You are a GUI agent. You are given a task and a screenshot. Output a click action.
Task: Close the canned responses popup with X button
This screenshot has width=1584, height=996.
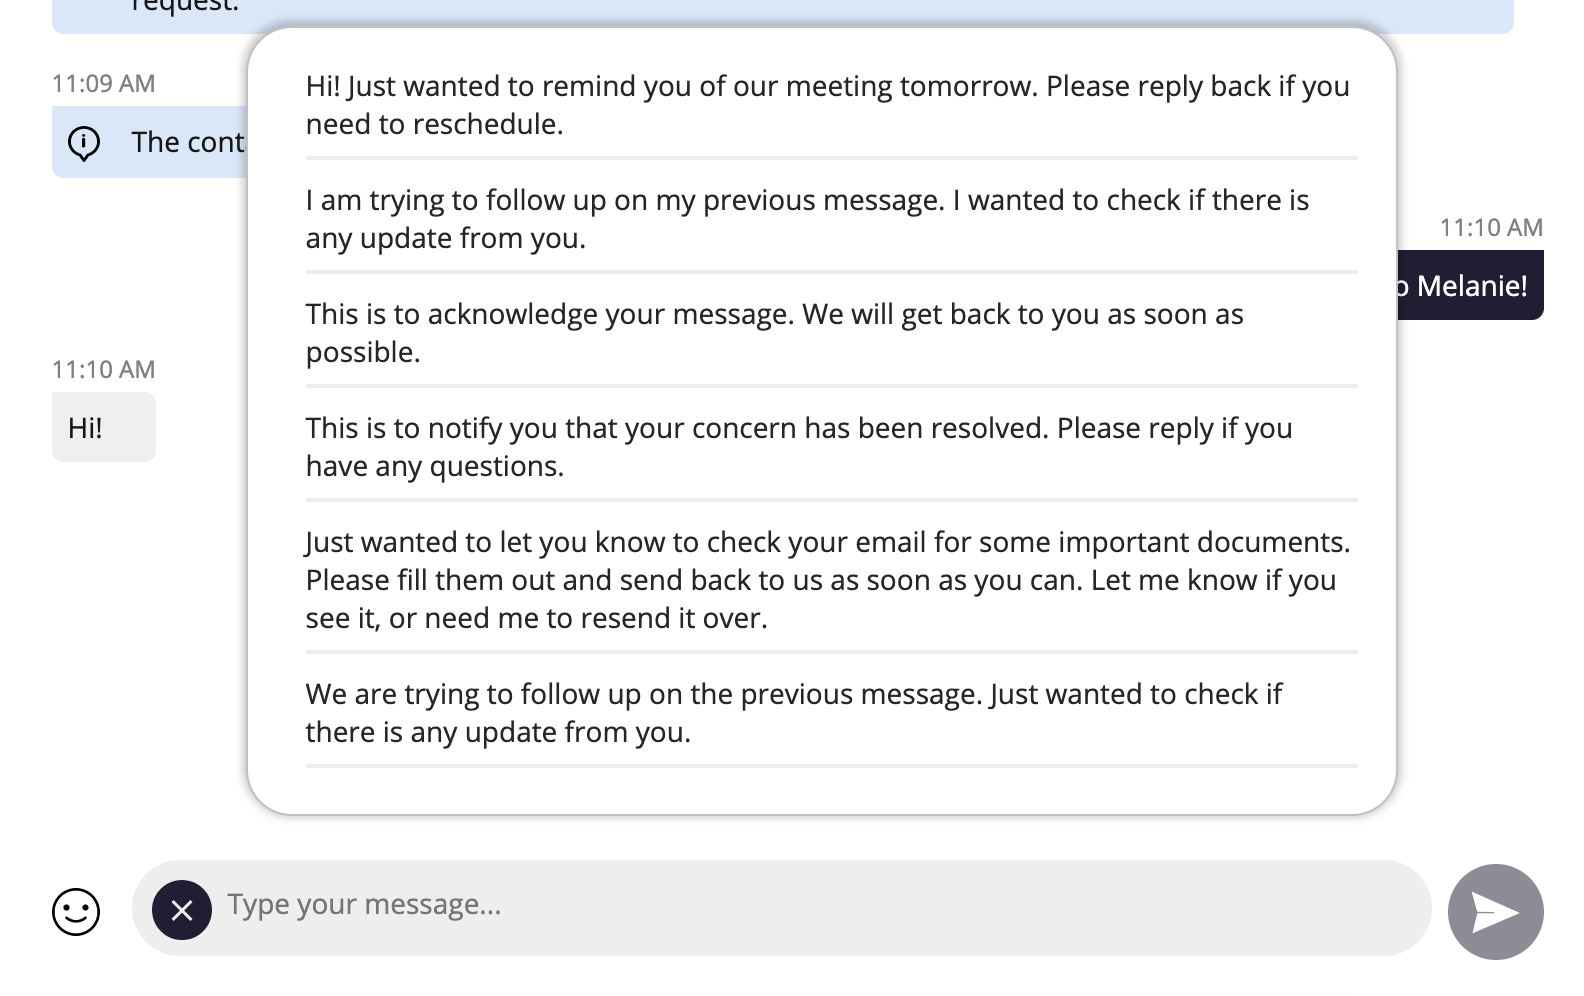point(182,910)
